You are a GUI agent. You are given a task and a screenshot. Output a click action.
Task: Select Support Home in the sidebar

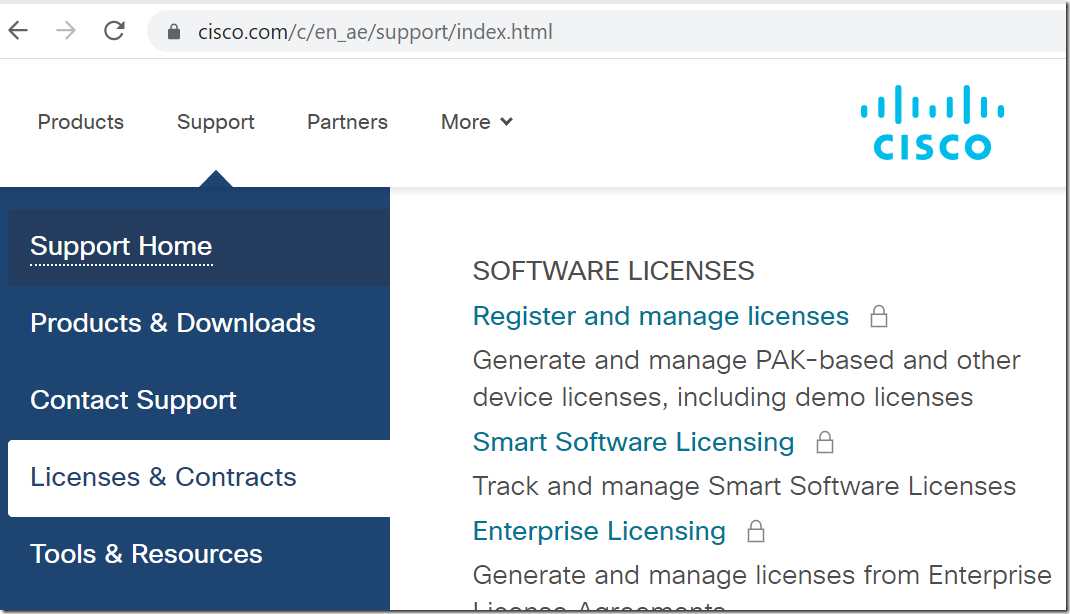coord(199,247)
